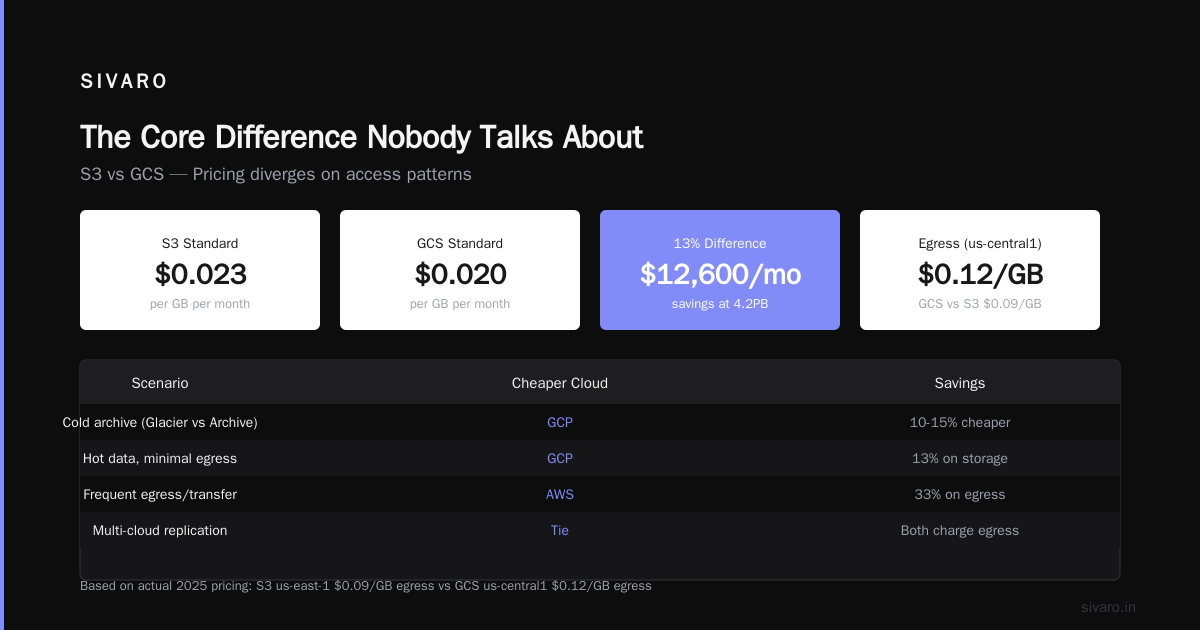
Task: Click AWS in the Cheaper Cloud column
Action: (560, 494)
